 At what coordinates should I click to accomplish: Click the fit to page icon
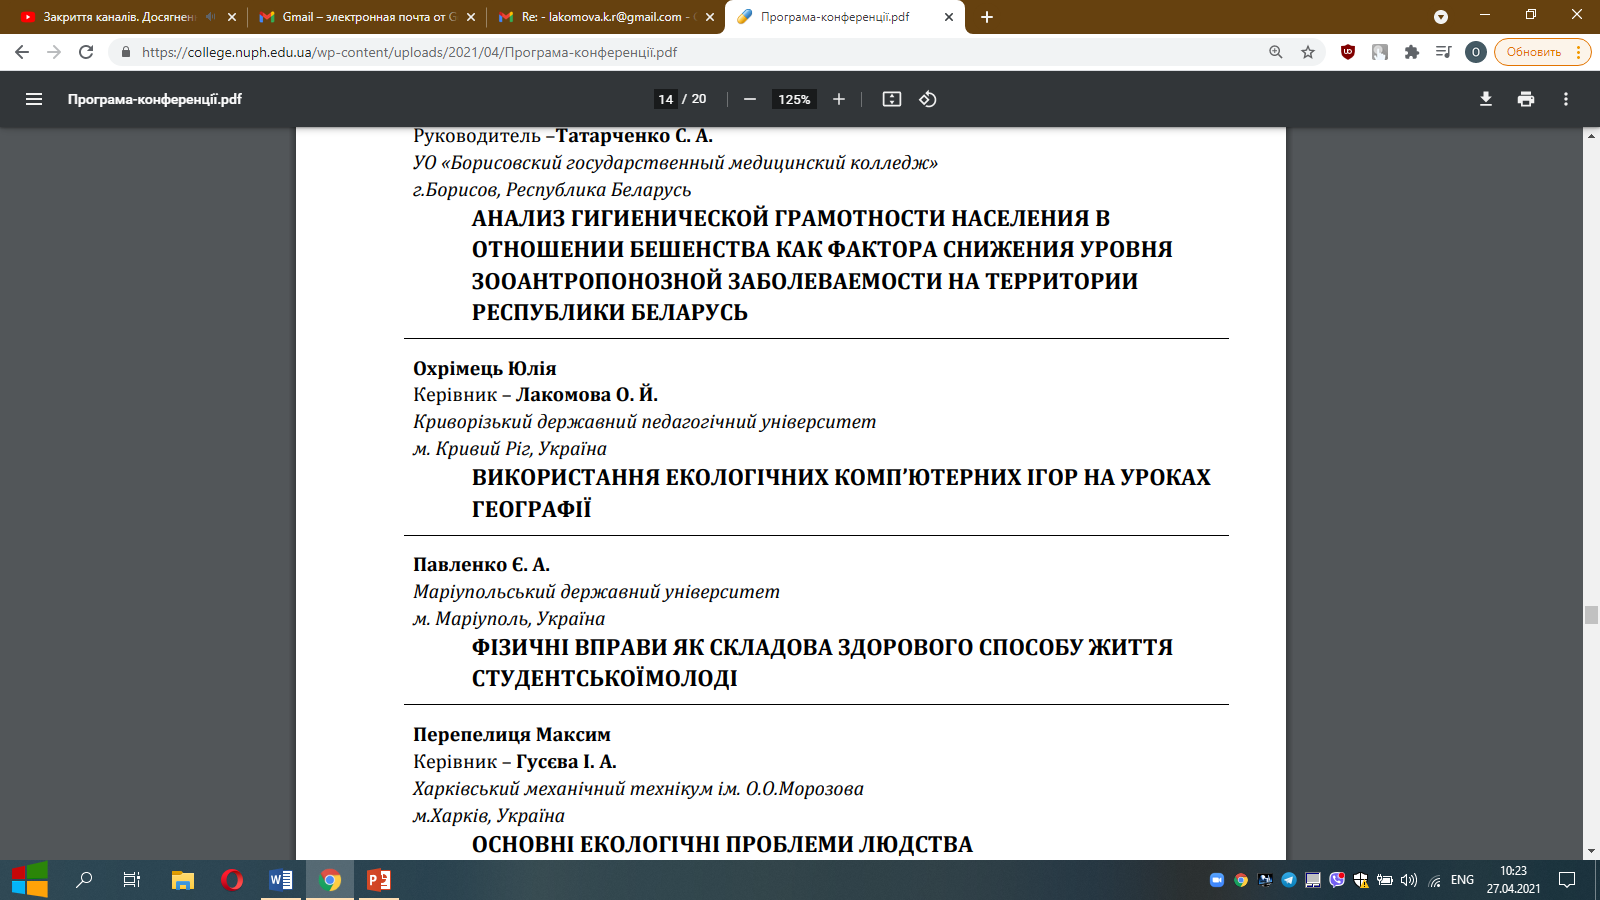tap(892, 99)
